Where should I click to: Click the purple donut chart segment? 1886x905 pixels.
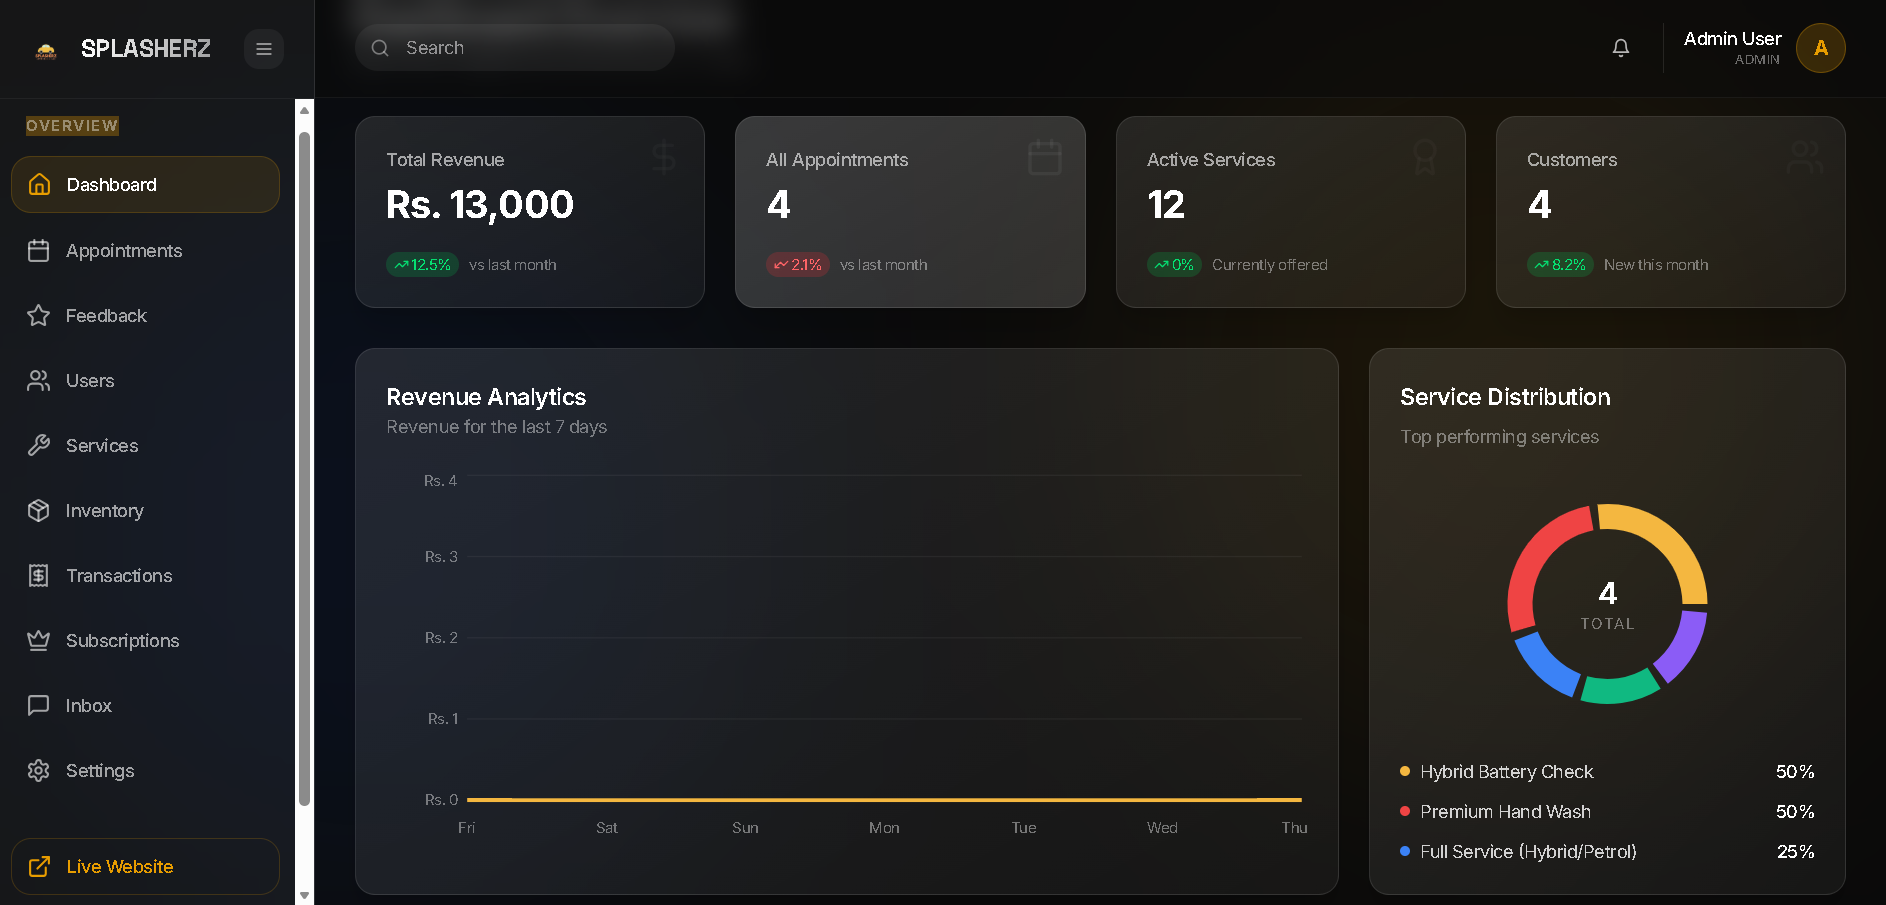1684,647
